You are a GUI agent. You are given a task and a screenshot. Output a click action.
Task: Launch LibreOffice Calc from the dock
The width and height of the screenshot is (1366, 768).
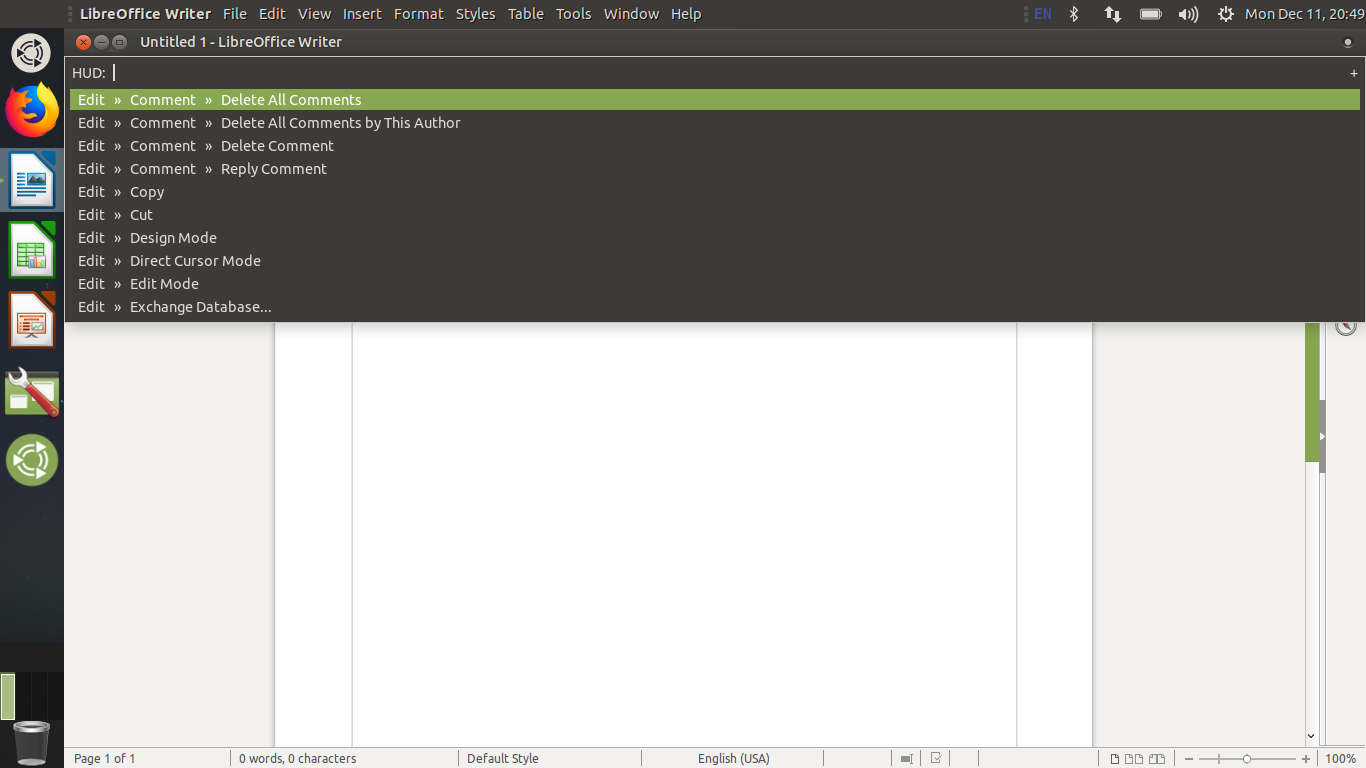(x=32, y=250)
